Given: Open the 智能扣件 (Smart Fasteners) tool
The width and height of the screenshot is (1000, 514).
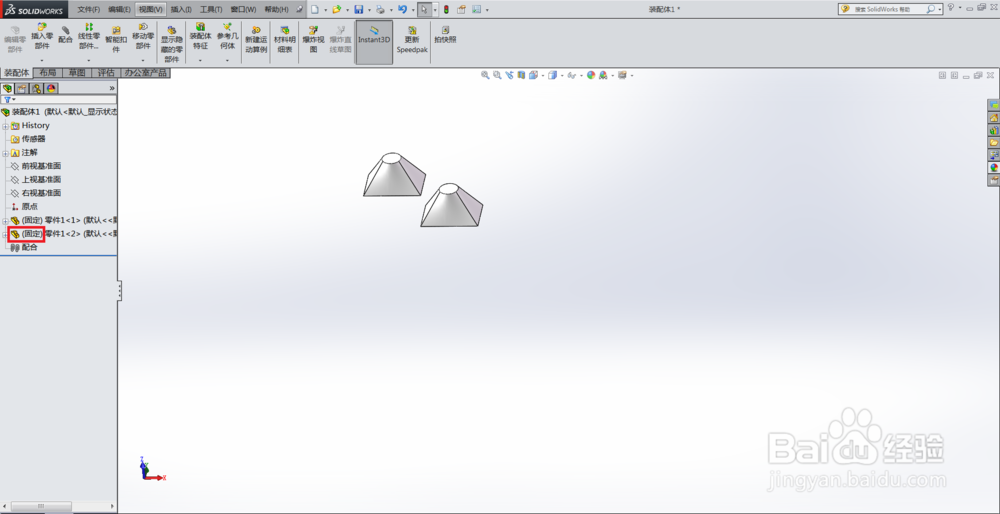Looking at the screenshot, I should click(x=116, y=40).
